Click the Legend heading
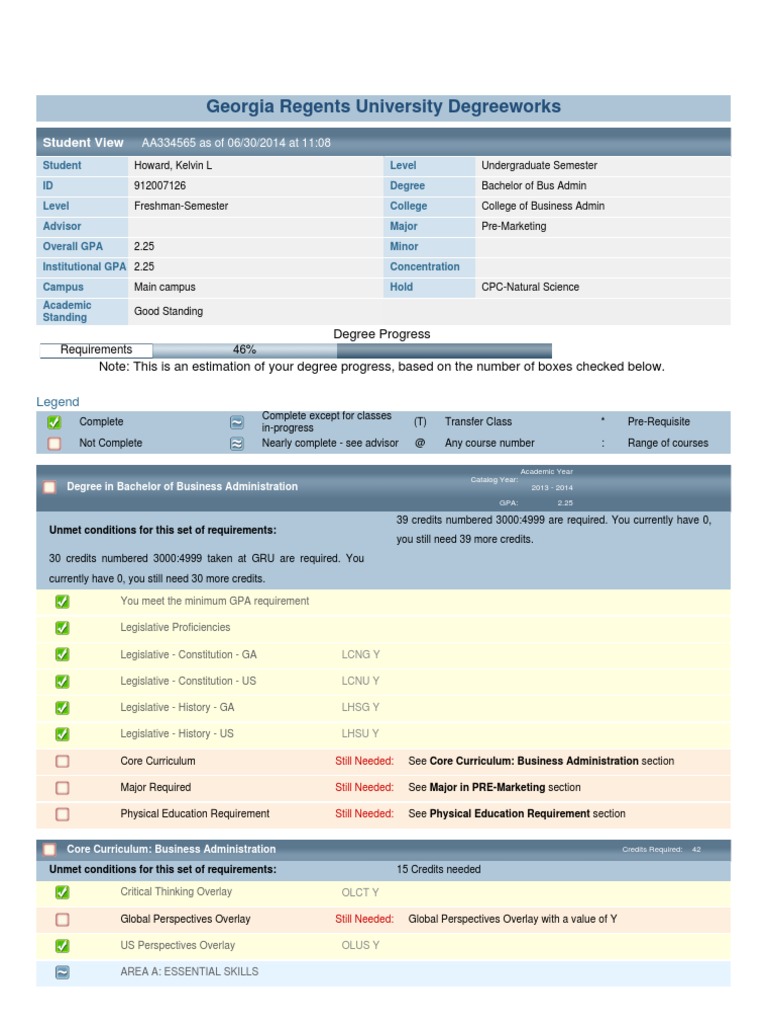 [x=57, y=402]
